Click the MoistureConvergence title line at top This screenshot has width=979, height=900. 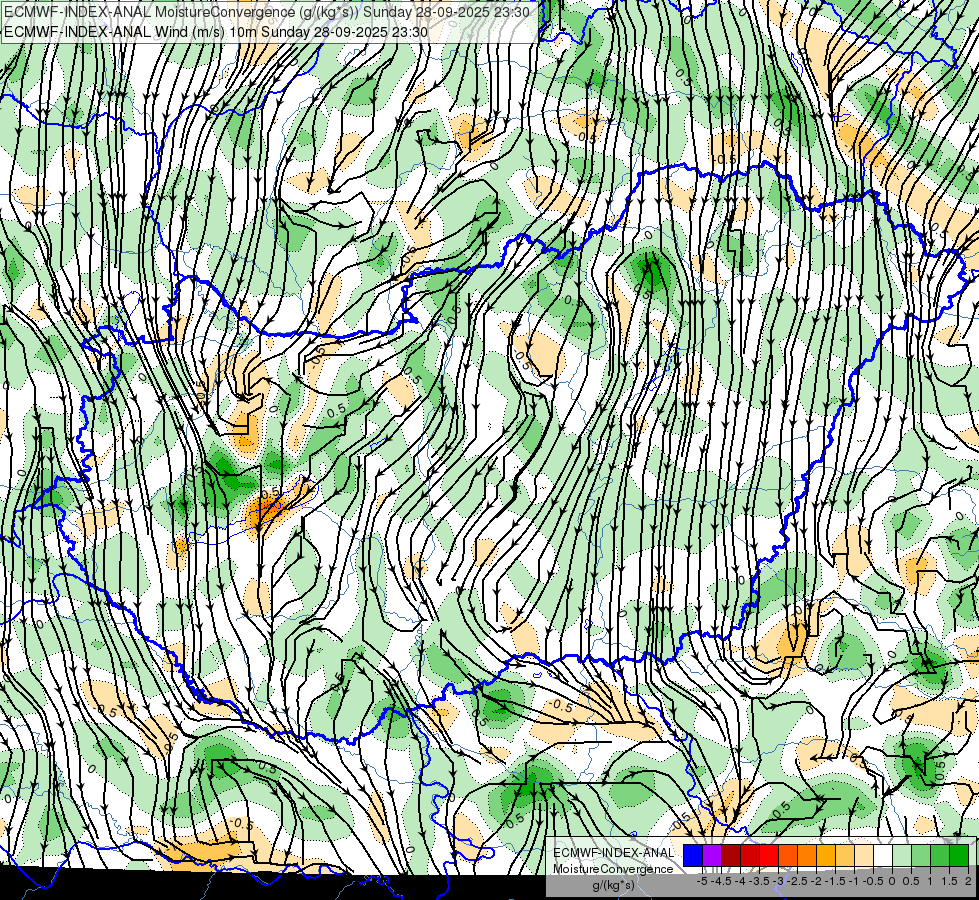pos(267,12)
